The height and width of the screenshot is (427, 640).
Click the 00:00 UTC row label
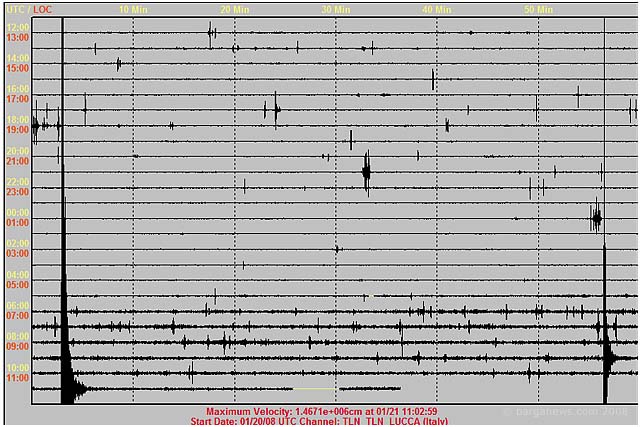[x=17, y=213]
